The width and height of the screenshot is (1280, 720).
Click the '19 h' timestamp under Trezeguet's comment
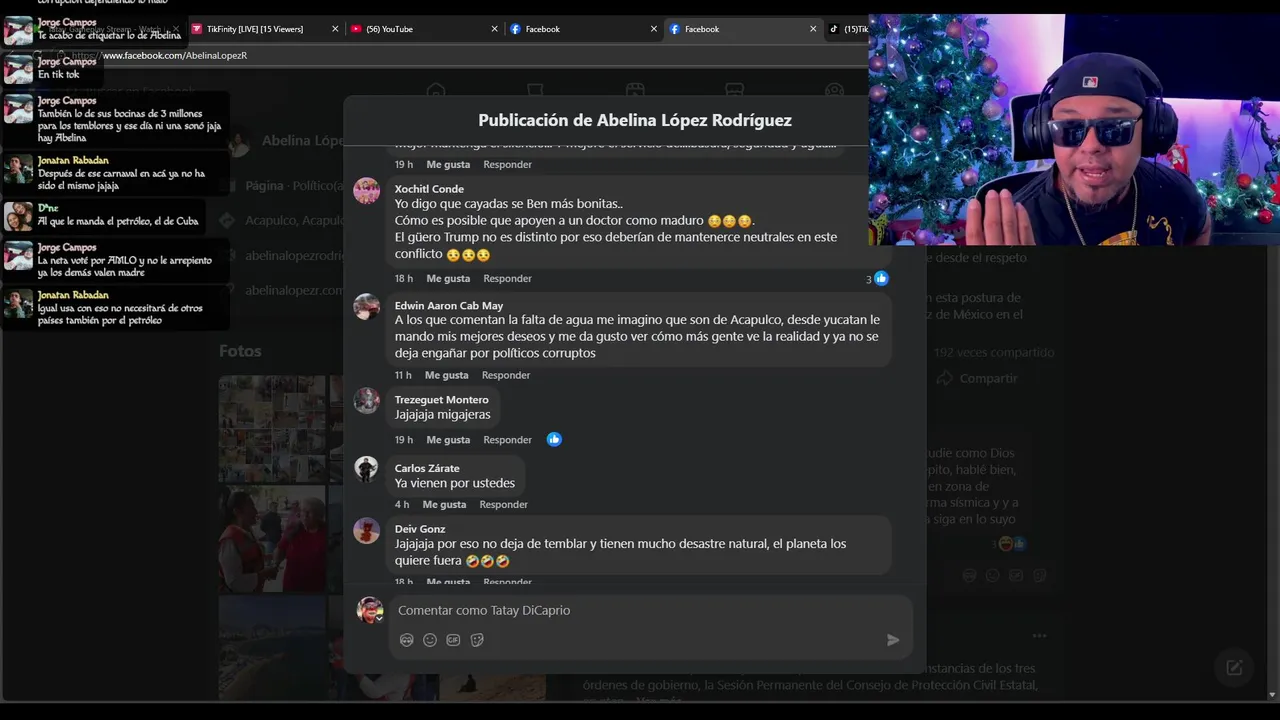pos(403,440)
